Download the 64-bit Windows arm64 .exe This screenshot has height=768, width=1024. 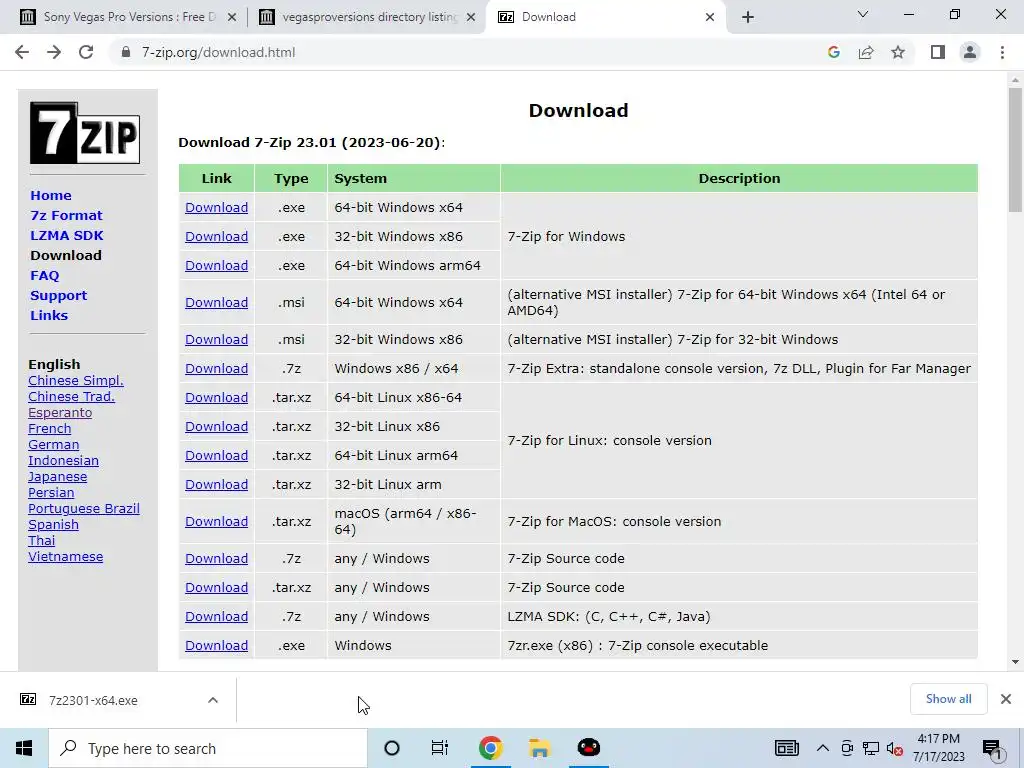pyautogui.click(x=216, y=266)
